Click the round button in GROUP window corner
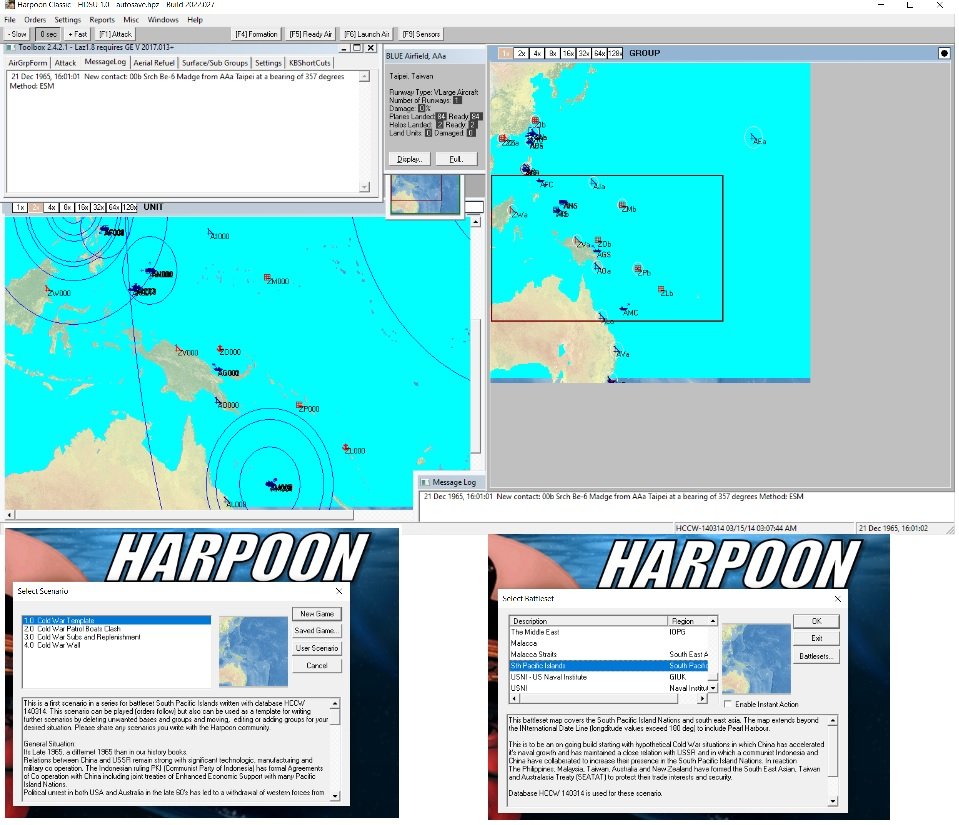Screen dimensions: 959x825 (944, 53)
